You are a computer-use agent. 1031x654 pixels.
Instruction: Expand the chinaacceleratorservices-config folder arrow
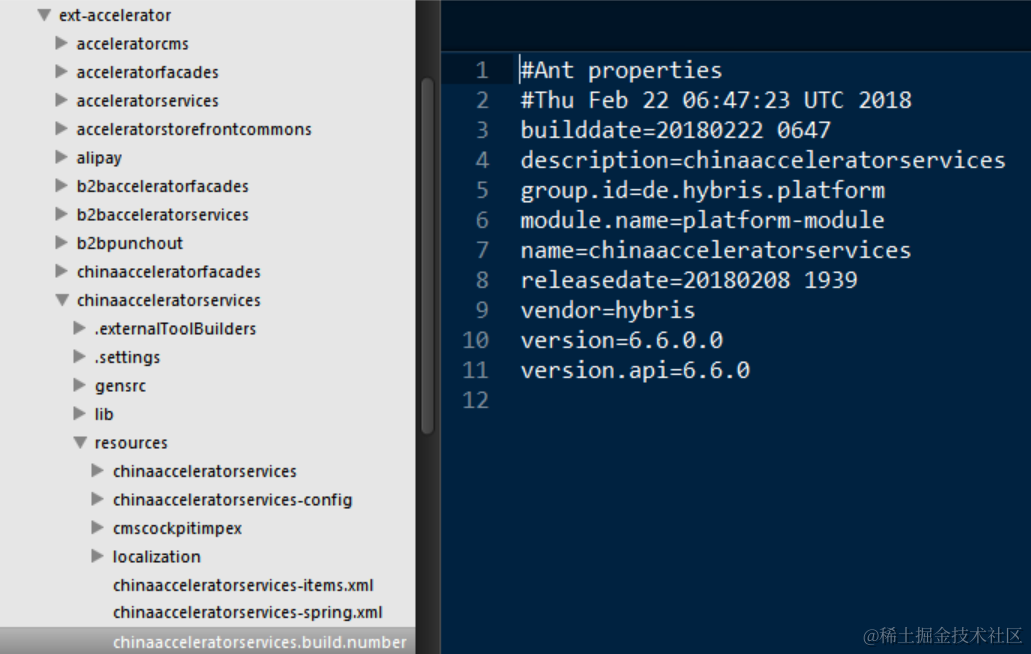(97, 499)
